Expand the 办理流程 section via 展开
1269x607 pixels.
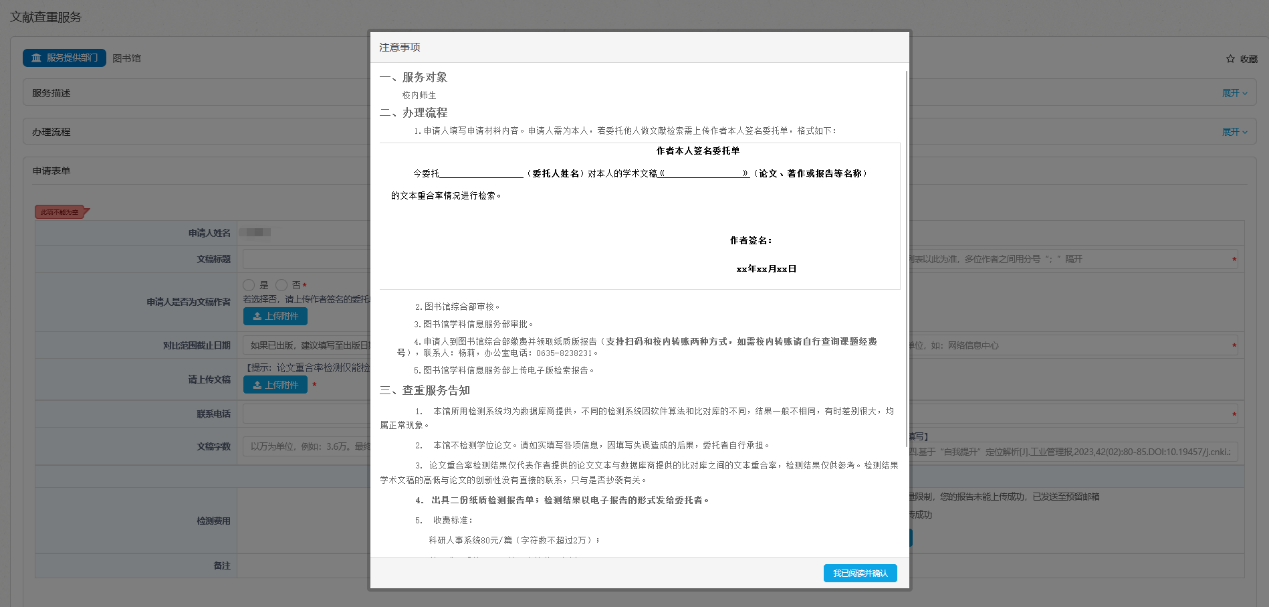click(1235, 132)
